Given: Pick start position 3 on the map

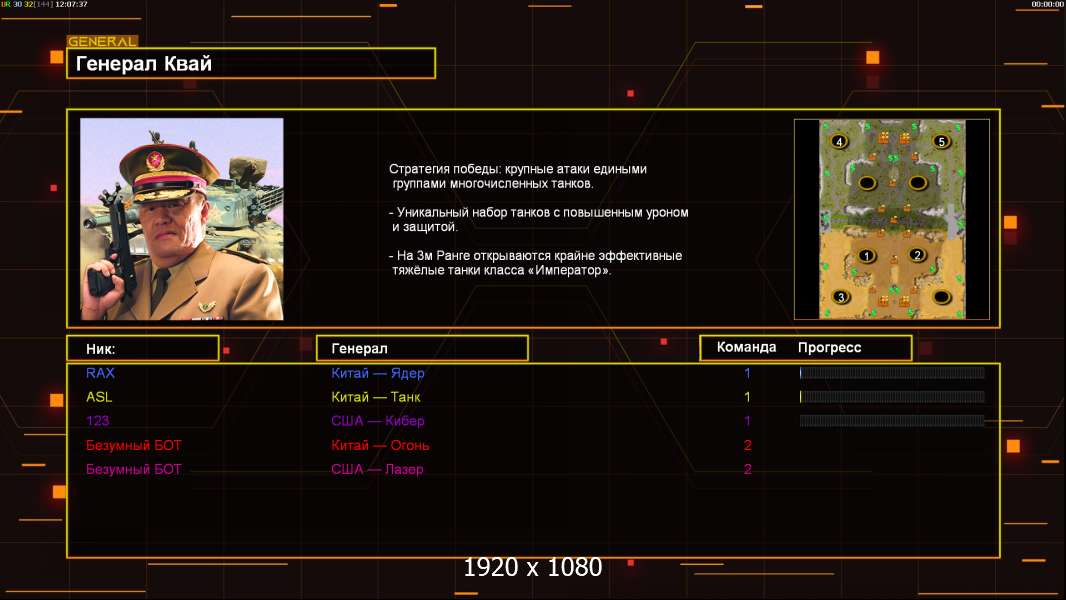Looking at the screenshot, I should pos(842,297).
